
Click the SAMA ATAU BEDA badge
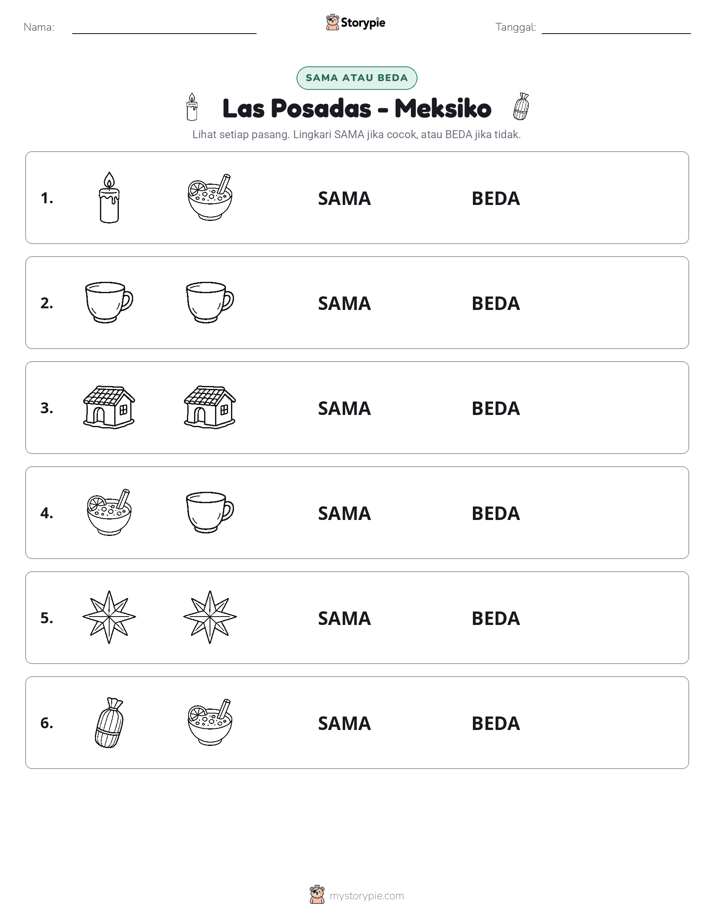pos(356,78)
